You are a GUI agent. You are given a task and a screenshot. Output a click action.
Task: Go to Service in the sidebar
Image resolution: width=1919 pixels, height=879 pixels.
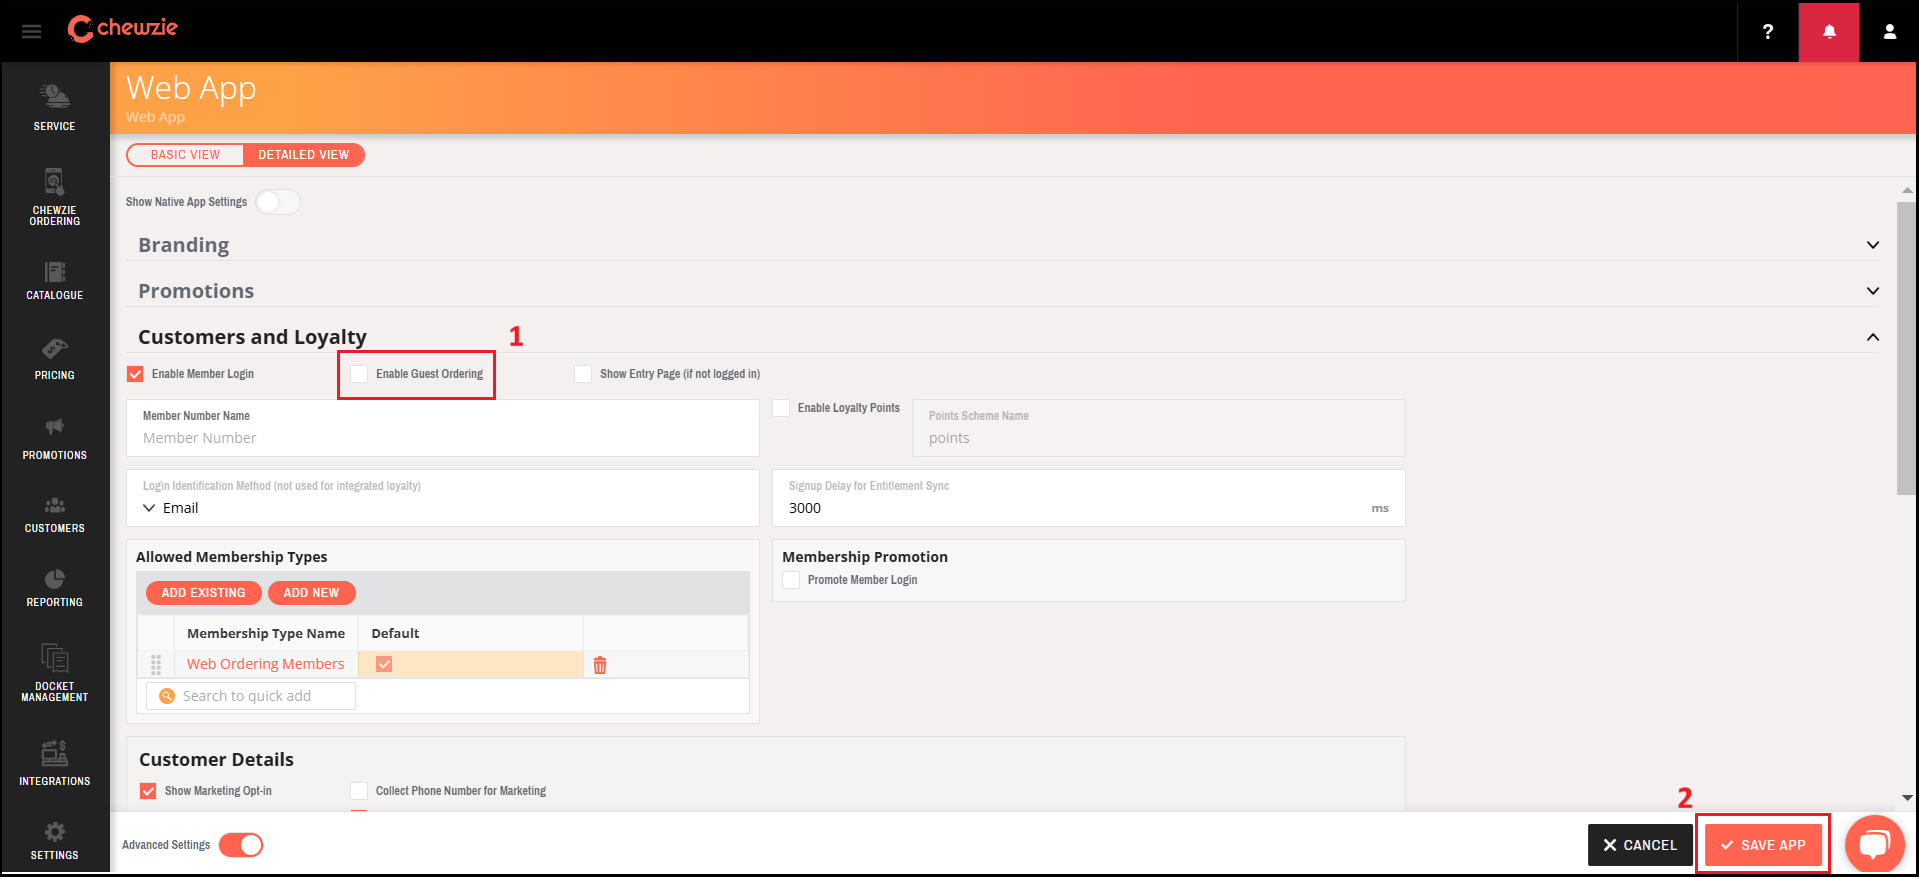pyautogui.click(x=55, y=108)
